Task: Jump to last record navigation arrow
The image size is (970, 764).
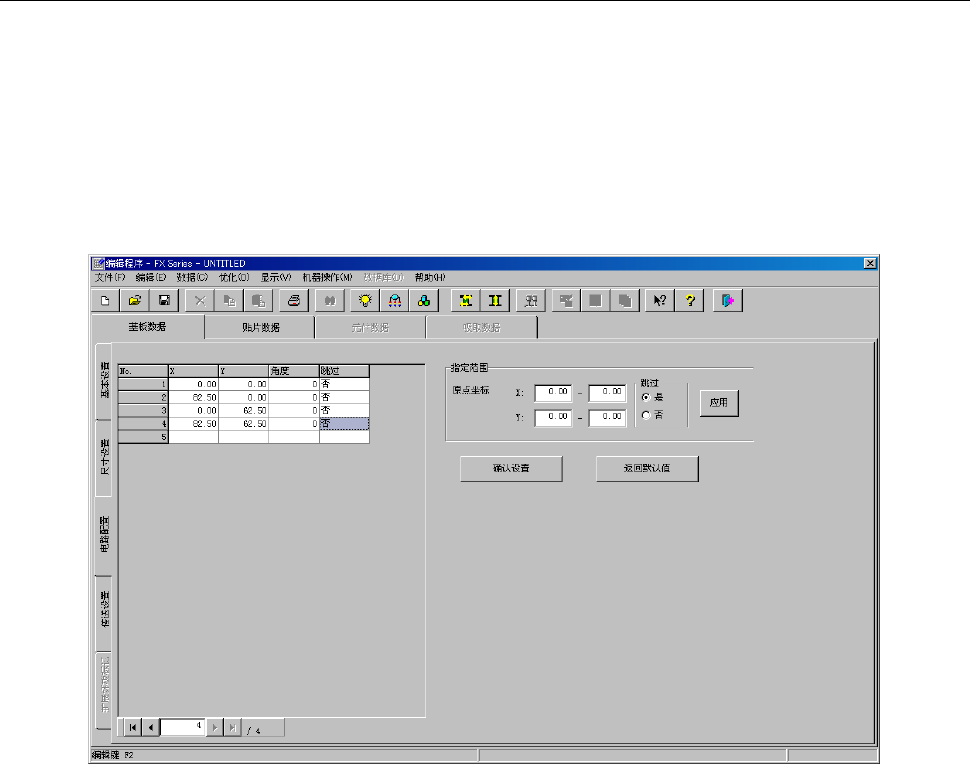Action: click(x=233, y=728)
